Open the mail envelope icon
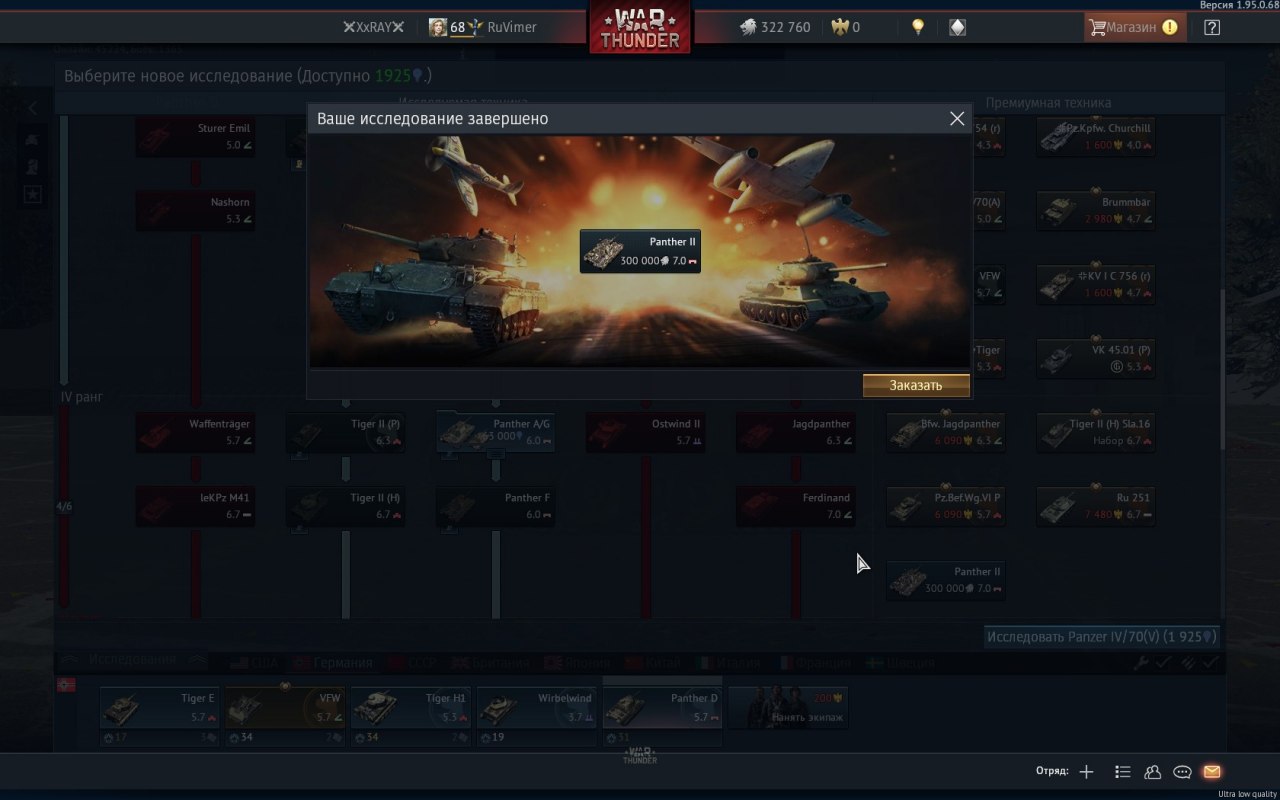1280x800 pixels. [x=1212, y=772]
